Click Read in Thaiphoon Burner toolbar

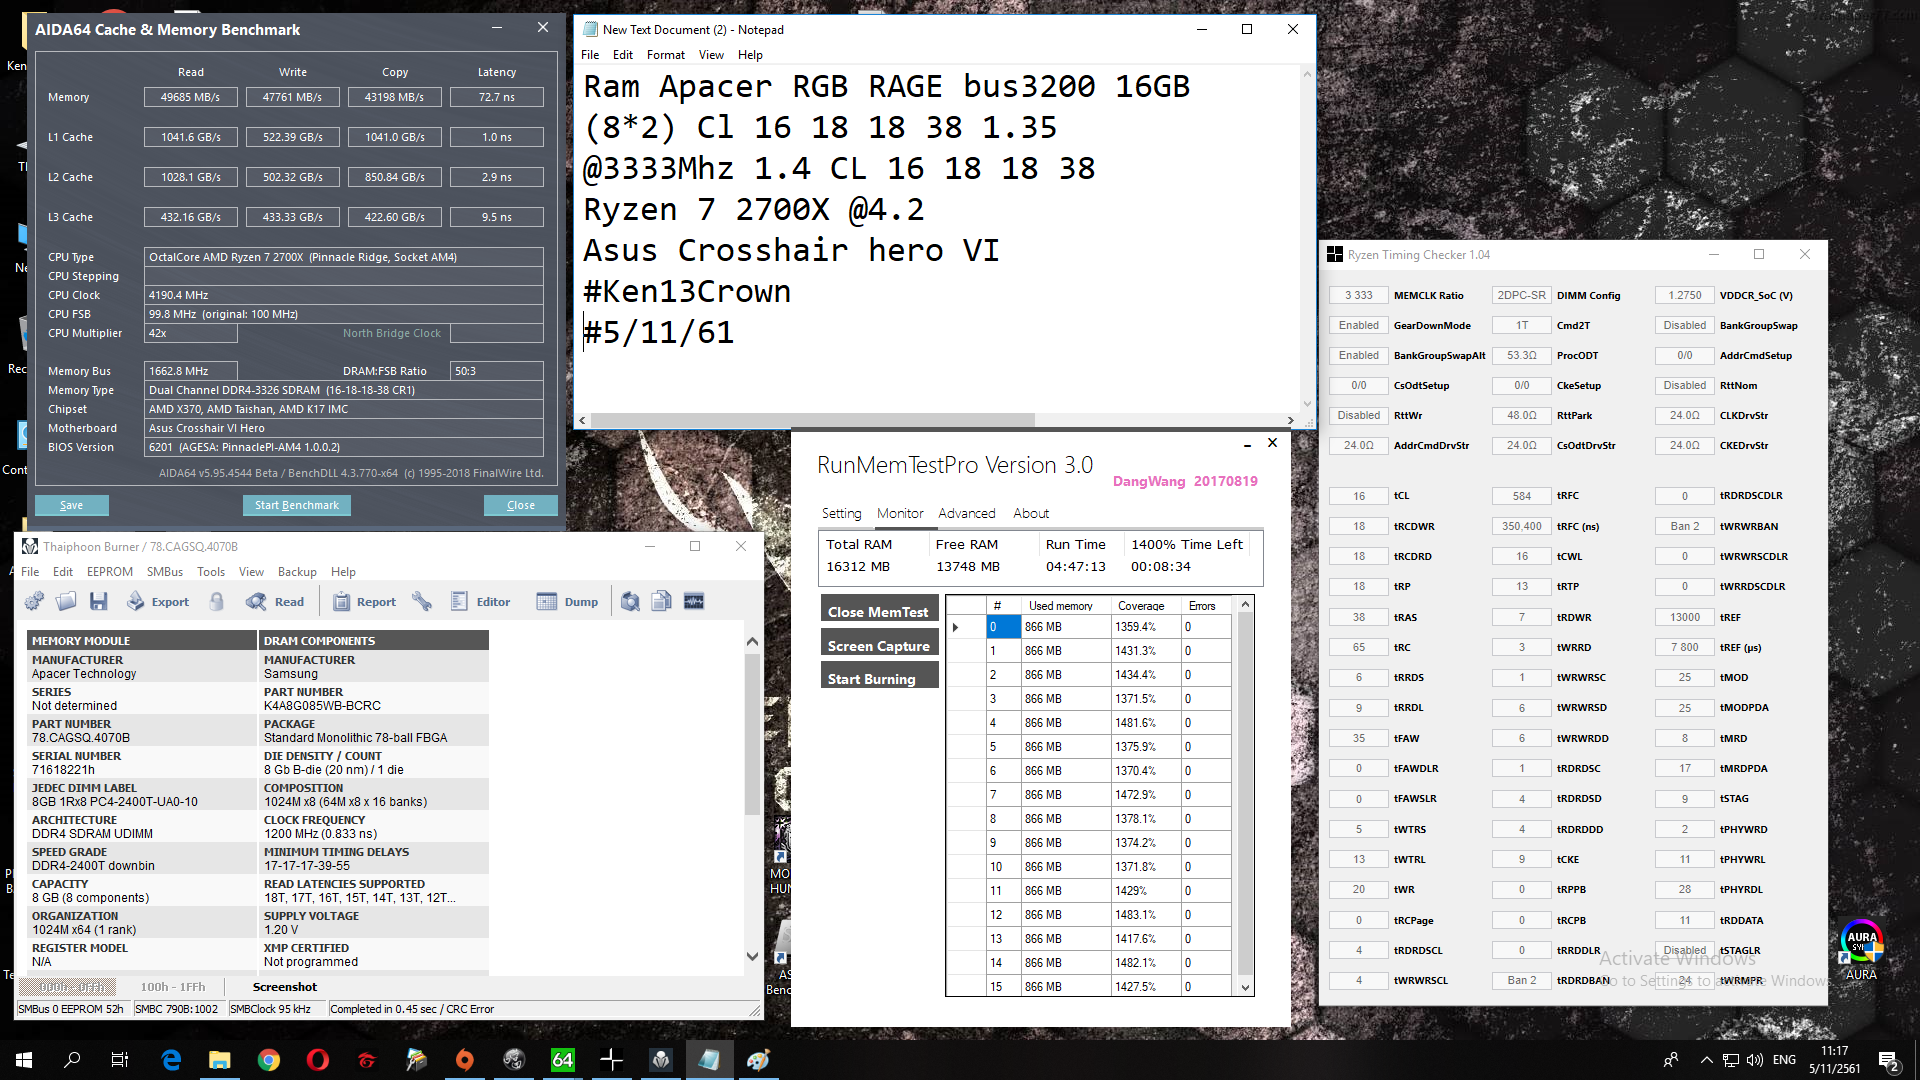276,601
